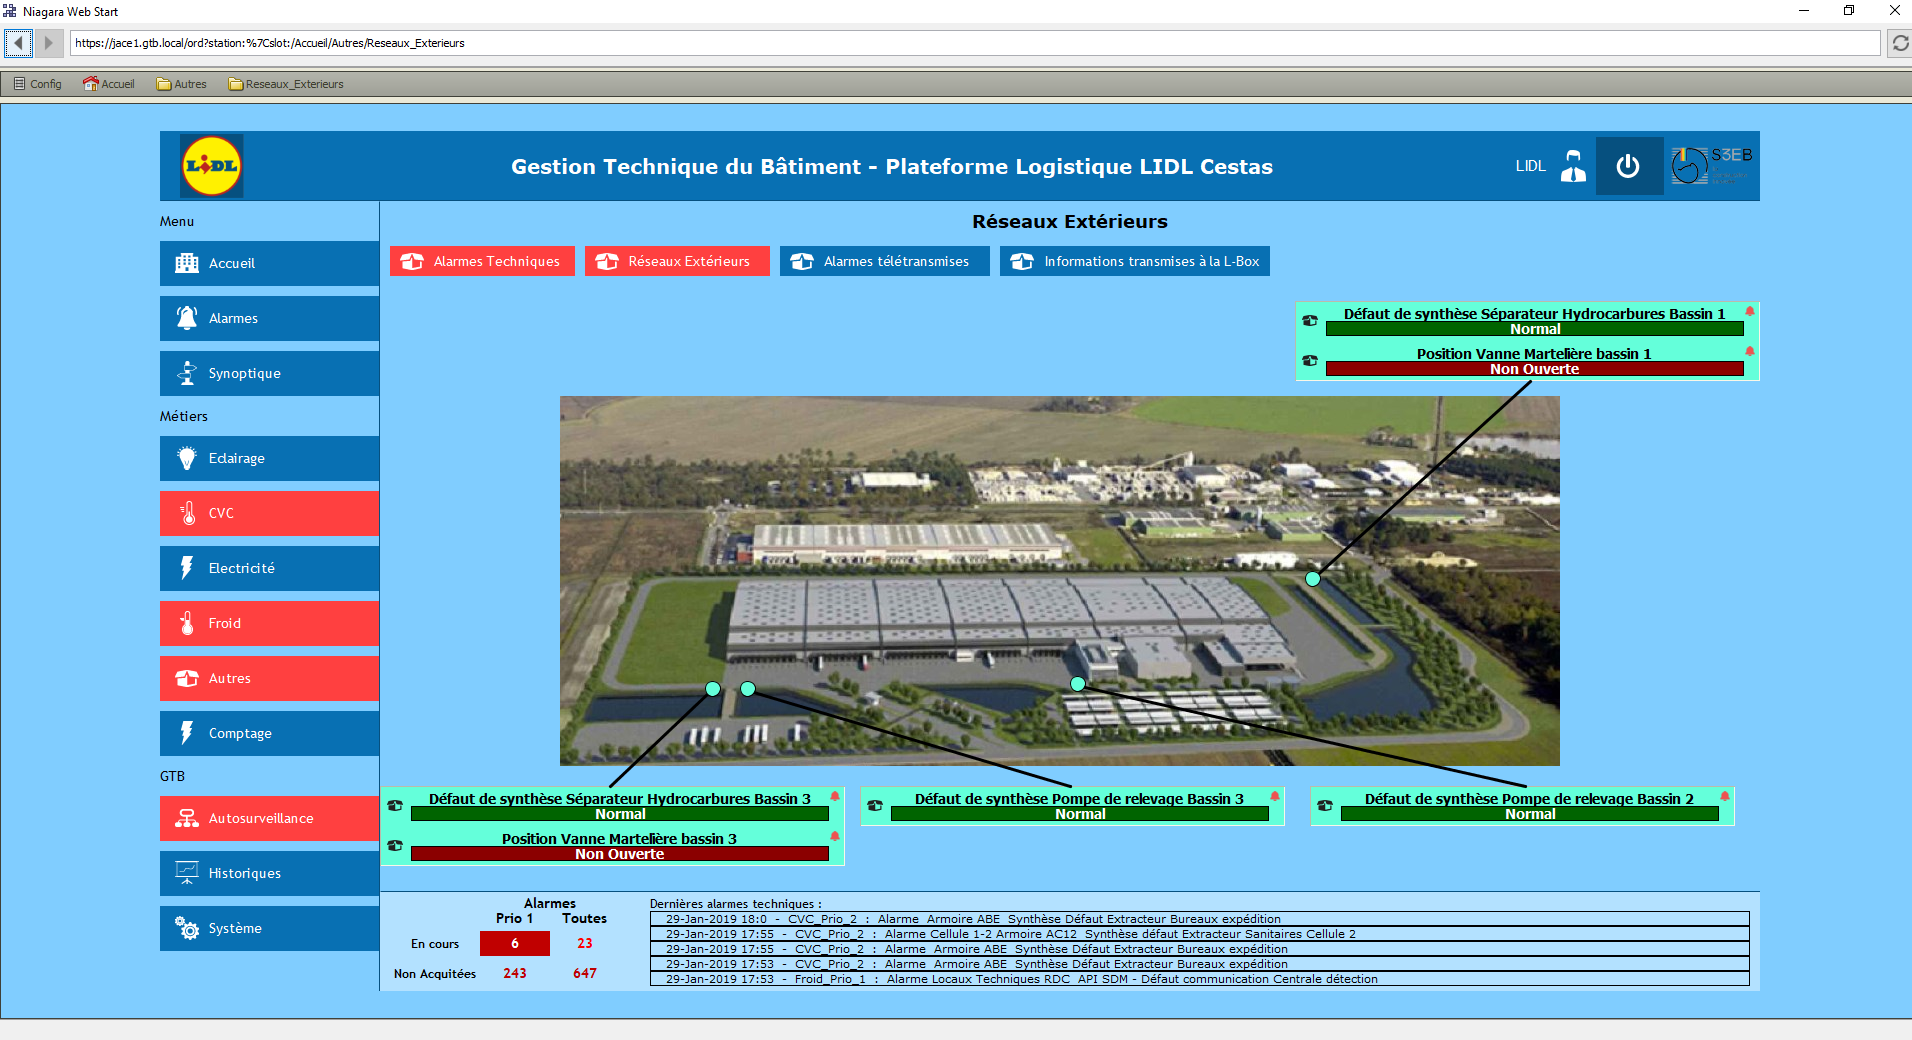Click the lightning icon in Electricité
The height and width of the screenshot is (1040, 1912).
[187, 568]
